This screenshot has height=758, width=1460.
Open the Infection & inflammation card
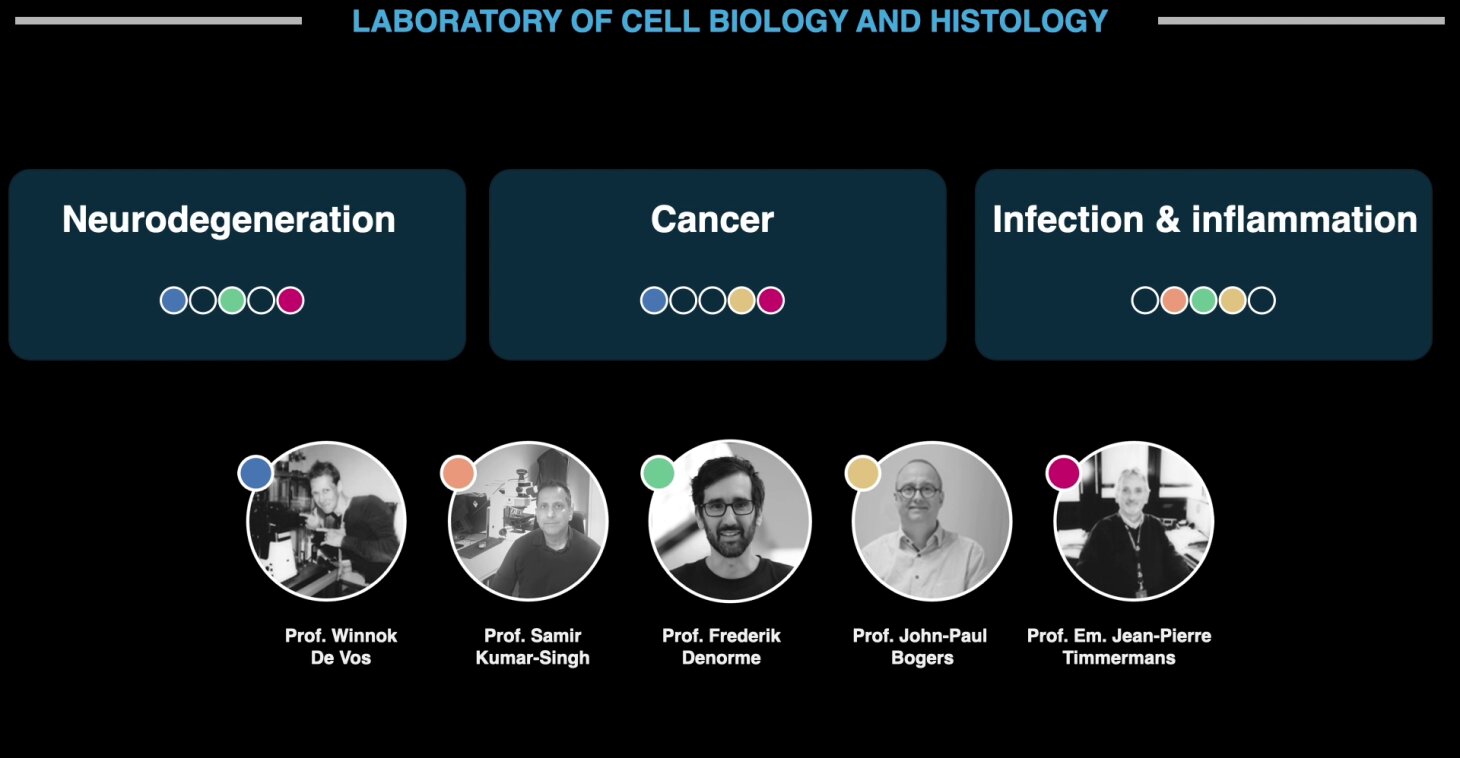1203,264
